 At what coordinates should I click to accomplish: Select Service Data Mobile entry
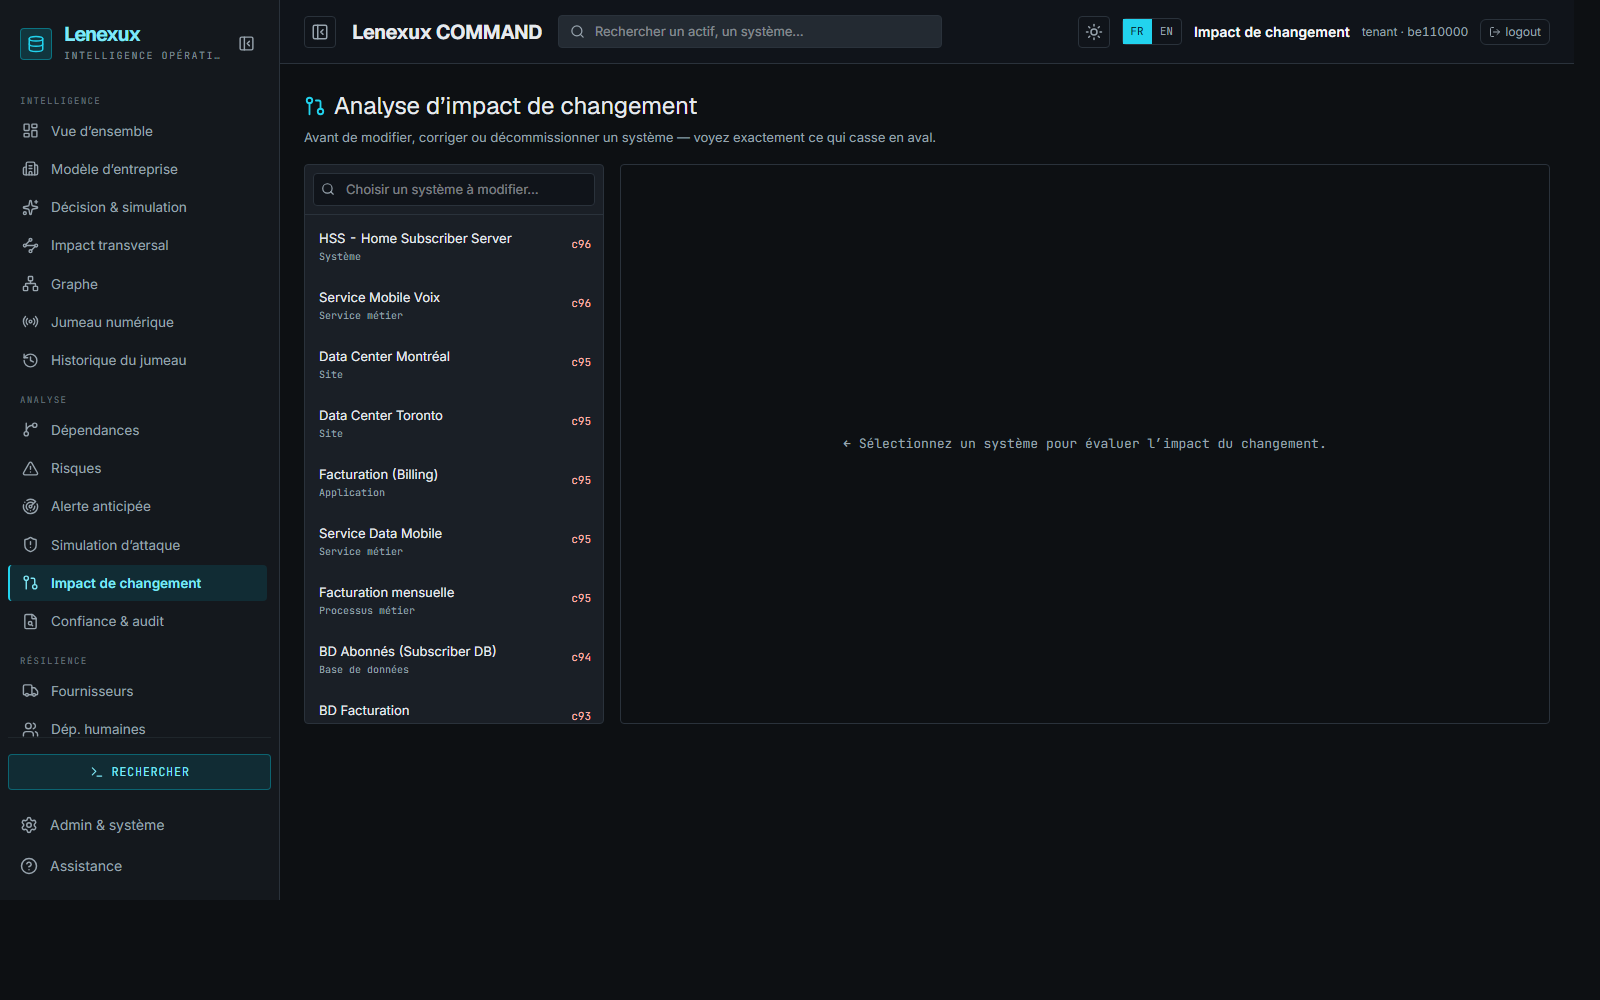[x=454, y=540]
